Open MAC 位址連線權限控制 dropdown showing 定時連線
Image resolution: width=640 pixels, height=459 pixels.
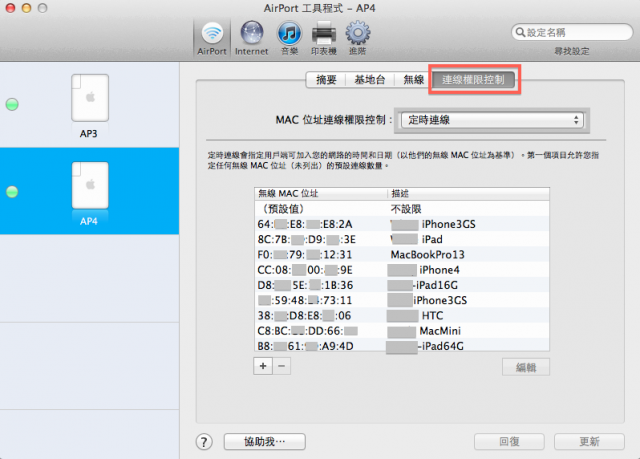click(492, 120)
